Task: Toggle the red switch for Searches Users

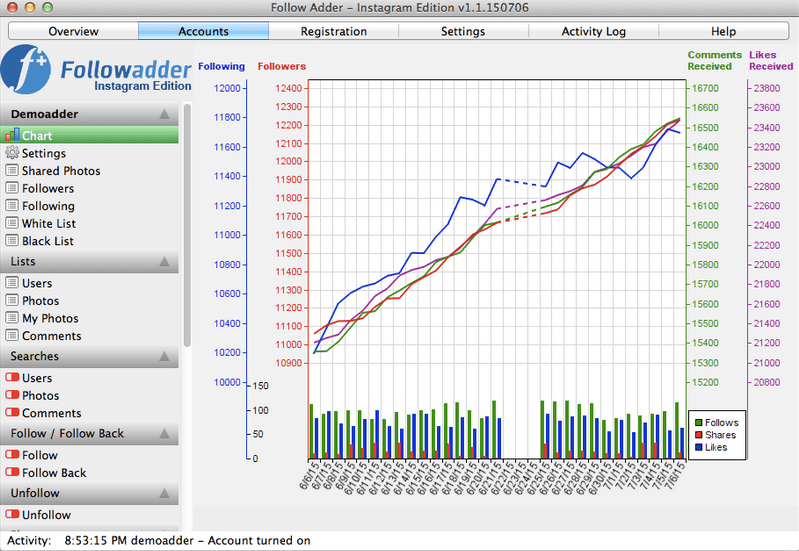Action: [12, 377]
